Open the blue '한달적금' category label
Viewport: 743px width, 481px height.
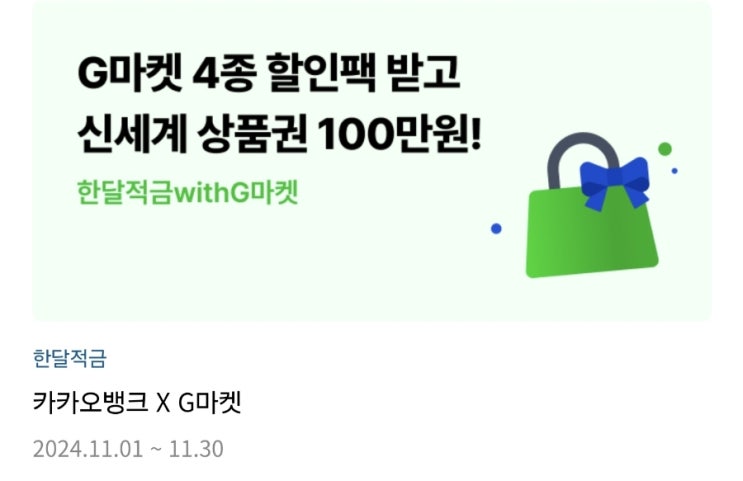click(70, 358)
